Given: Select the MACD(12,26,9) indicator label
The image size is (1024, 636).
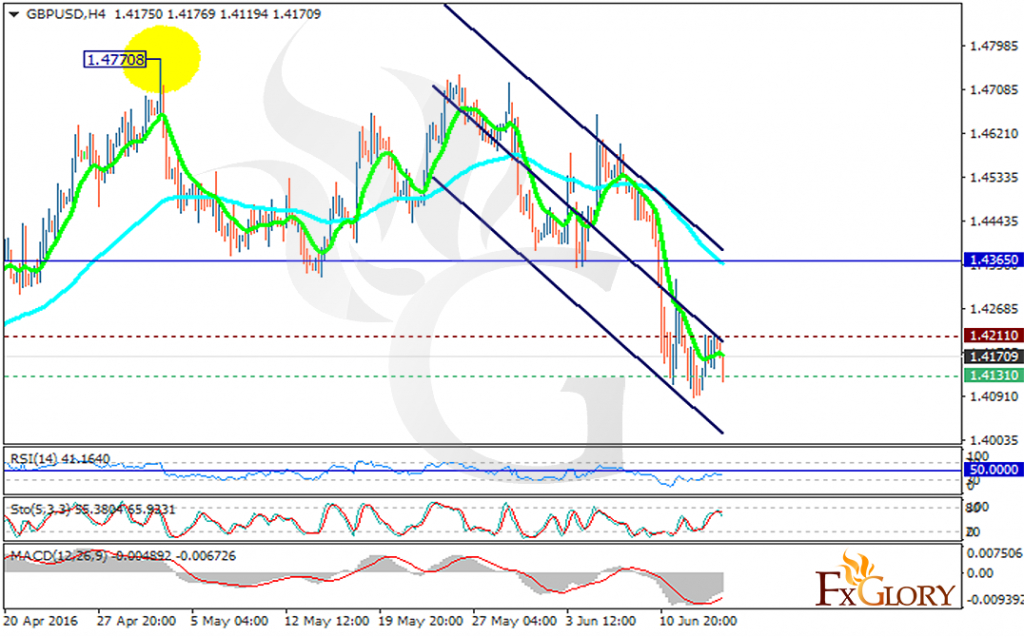Looking at the screenshot, I should coord(123,556).
